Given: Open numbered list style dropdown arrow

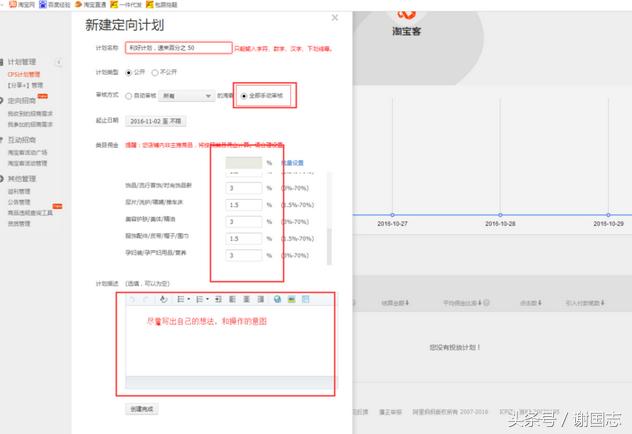Looking at the screenshot, I should [x=188, y=299].
